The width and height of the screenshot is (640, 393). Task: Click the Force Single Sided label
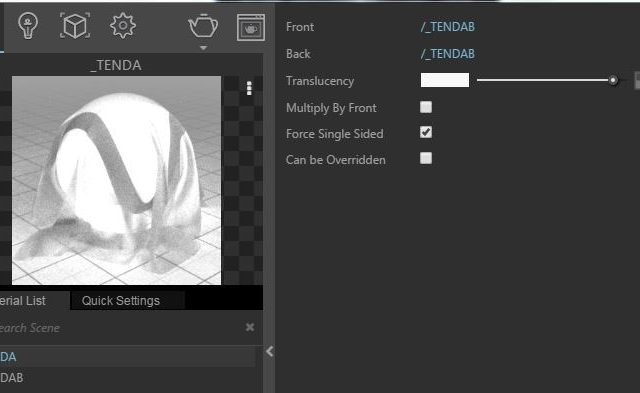pyautogui.click(x=335, y=134)
